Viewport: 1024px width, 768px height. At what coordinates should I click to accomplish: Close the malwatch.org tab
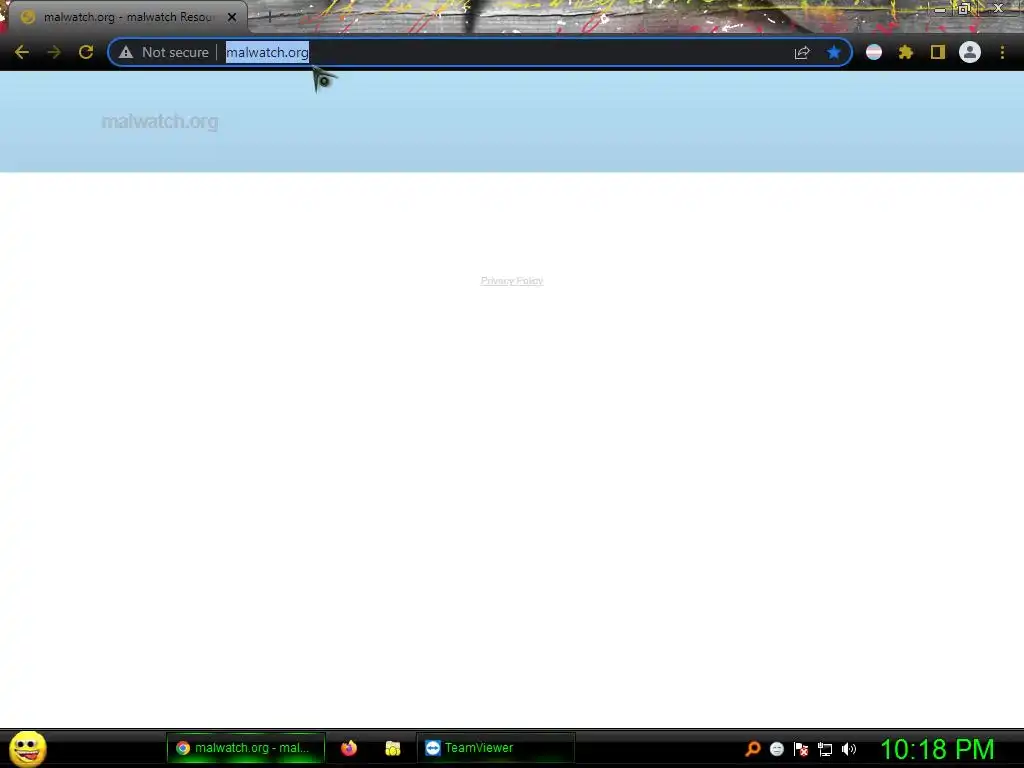232,18
